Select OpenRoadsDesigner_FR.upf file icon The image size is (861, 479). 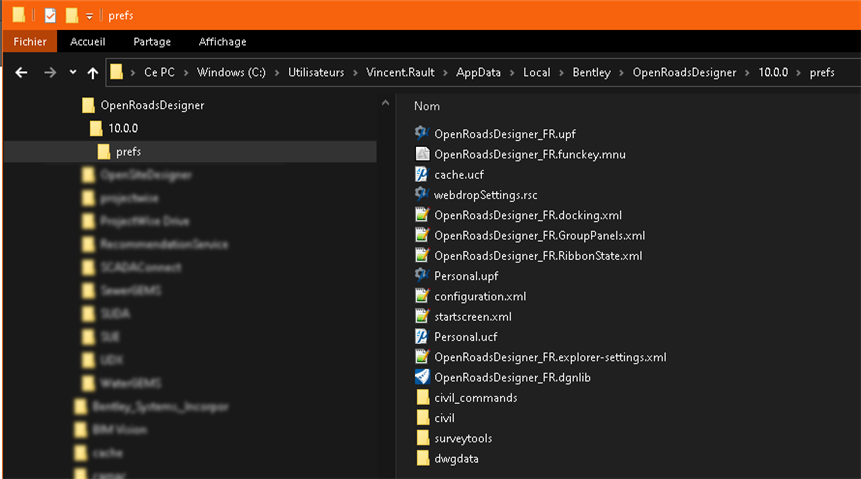click(x=422, y=133)
